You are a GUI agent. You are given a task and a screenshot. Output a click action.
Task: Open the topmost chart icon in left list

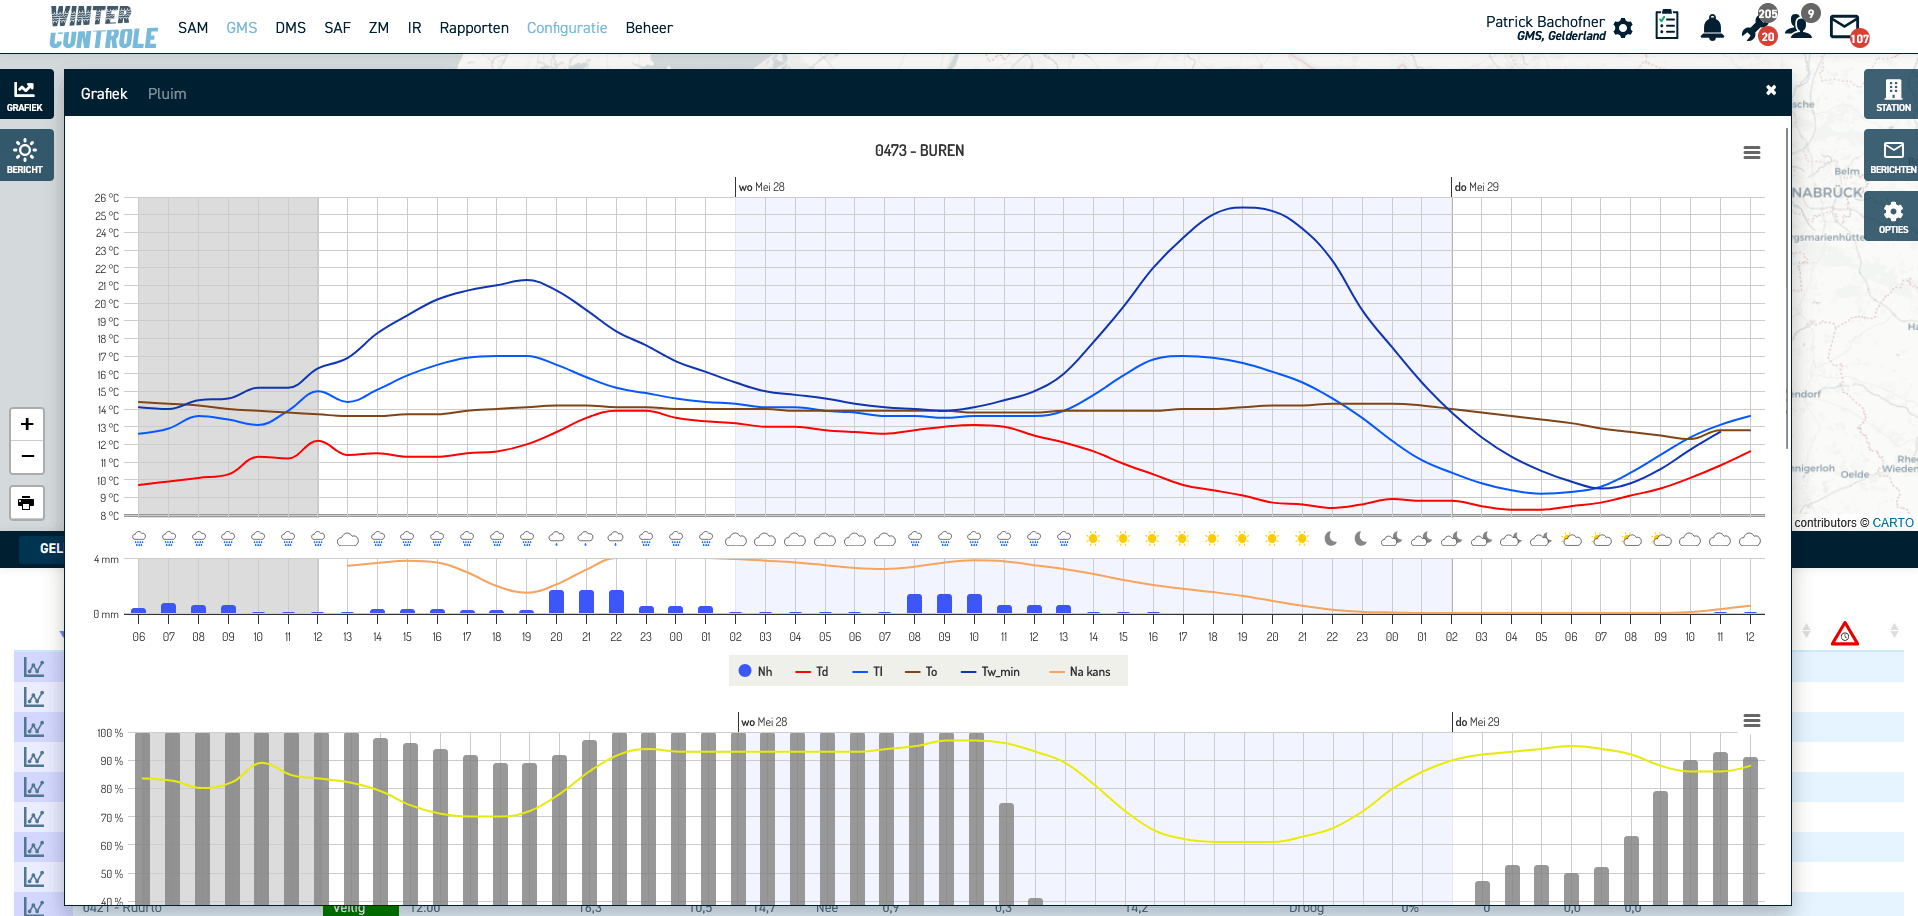coord(34,667)
